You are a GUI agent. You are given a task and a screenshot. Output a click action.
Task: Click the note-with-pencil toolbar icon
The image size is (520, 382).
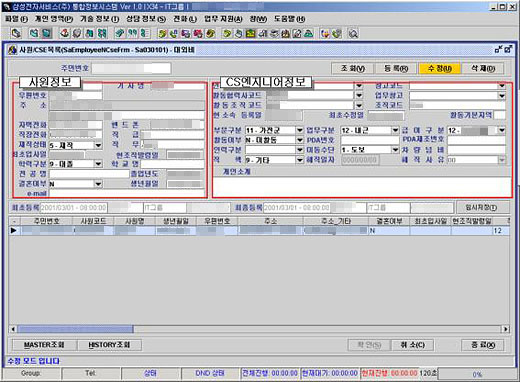298,33
